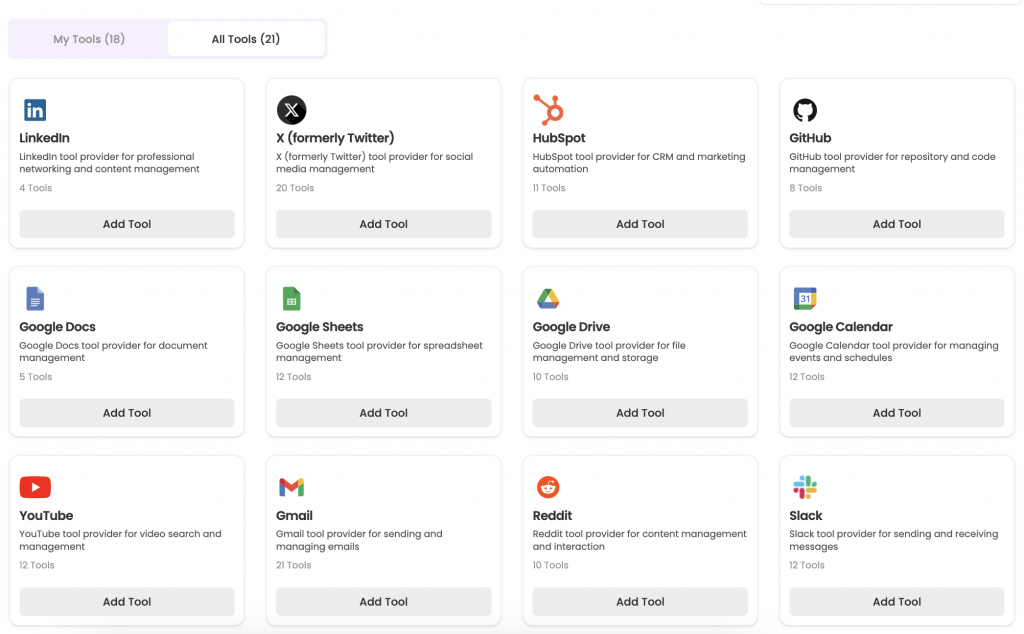Click the X (formerly Twitter) title text
1024x634 pixels.
pyautogui.click(x=335, y=138)
